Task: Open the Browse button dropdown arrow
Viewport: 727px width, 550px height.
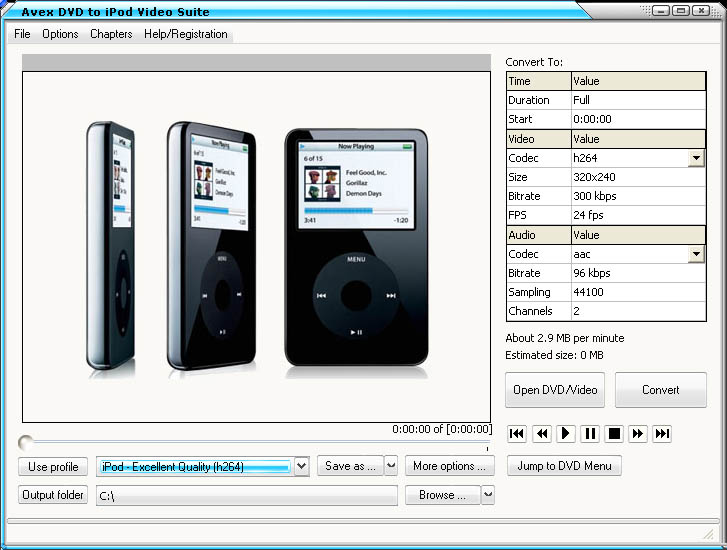Action: click(488, 495)
